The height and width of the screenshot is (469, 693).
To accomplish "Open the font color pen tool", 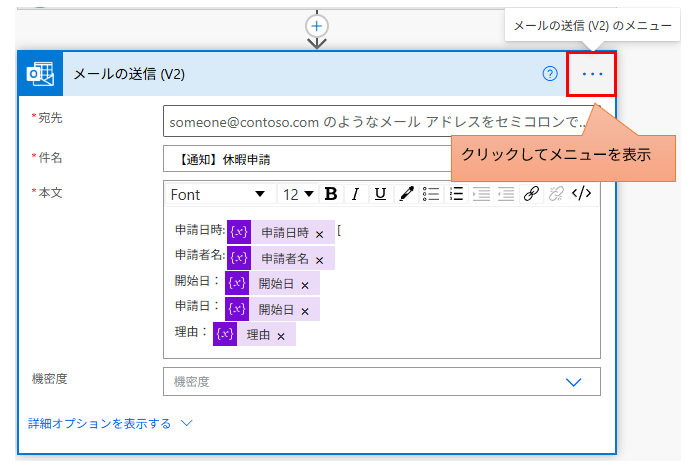I will pos(406,194).
